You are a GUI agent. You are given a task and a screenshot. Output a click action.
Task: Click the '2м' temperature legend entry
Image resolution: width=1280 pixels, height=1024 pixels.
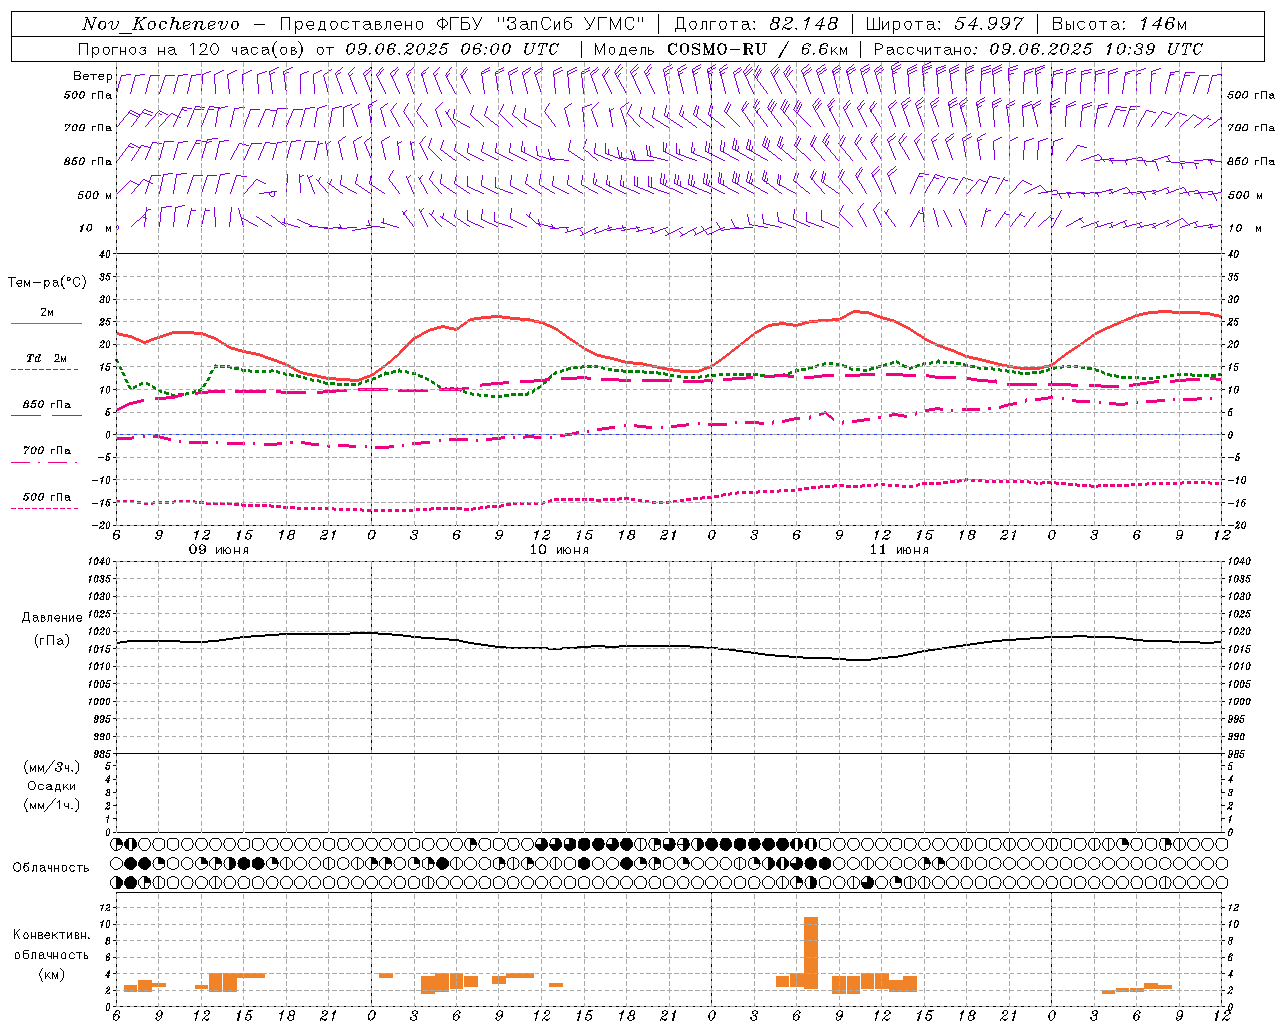coord(47,313)
